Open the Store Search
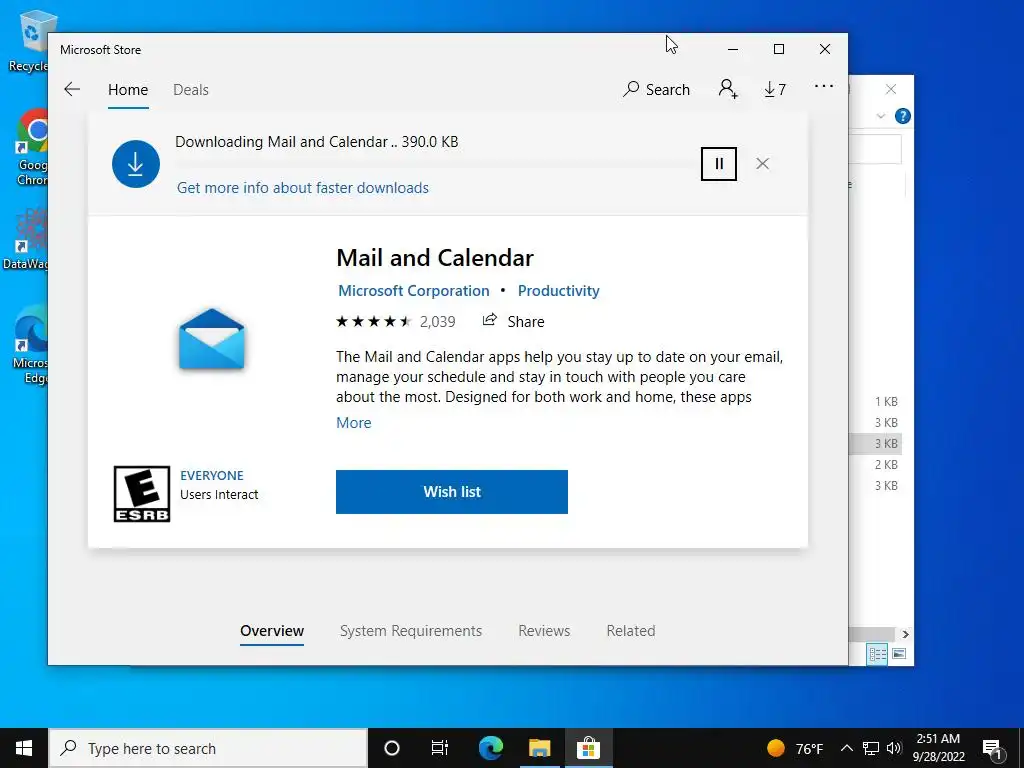 pyautogui.click(x=656, y=89)
